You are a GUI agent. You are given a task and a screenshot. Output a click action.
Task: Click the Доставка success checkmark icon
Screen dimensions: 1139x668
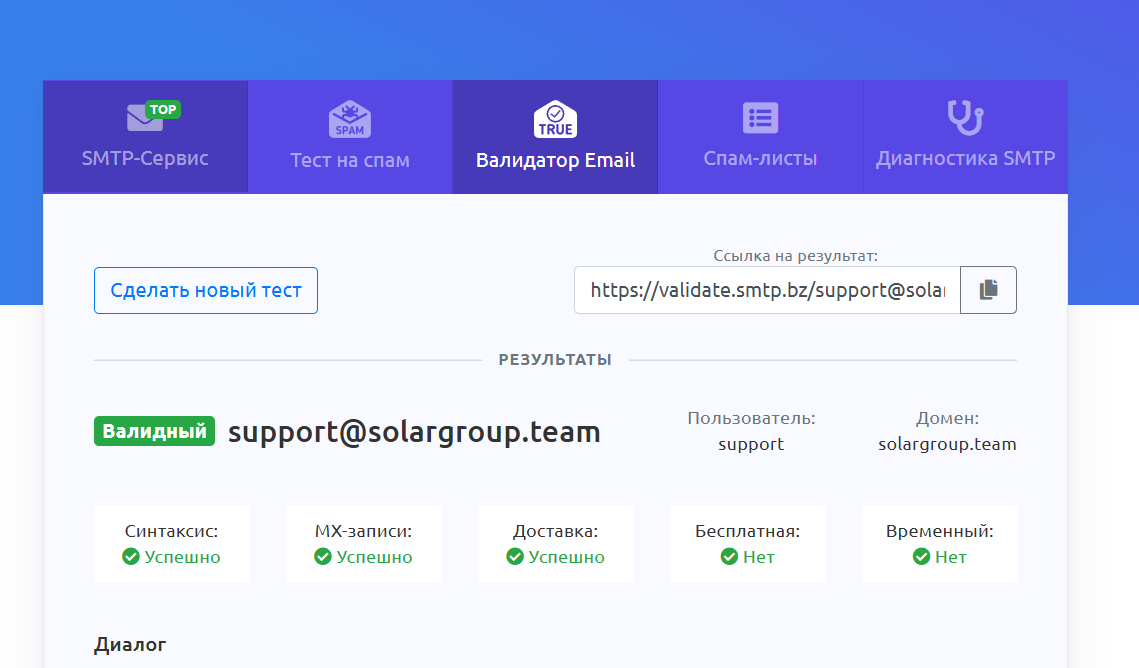click(x=515, y=557)
